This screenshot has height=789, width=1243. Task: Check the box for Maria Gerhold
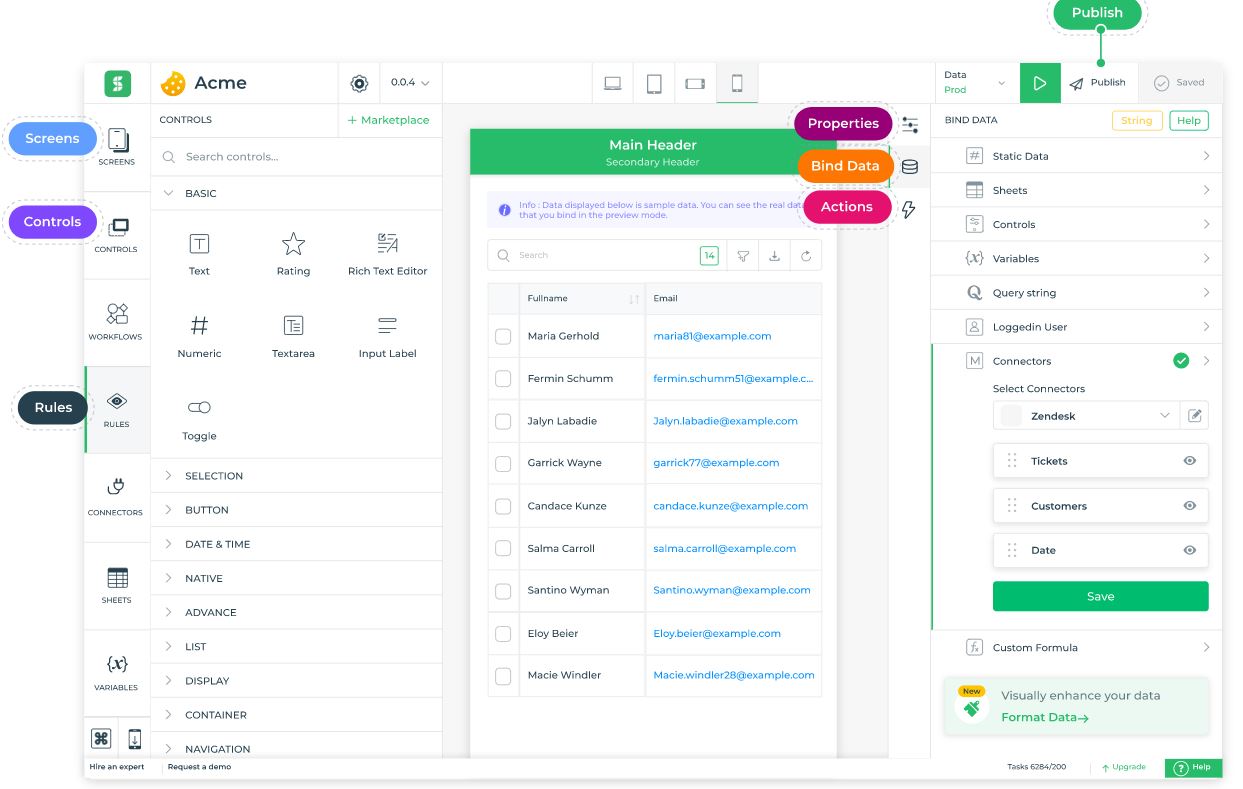tap(503, 337)
